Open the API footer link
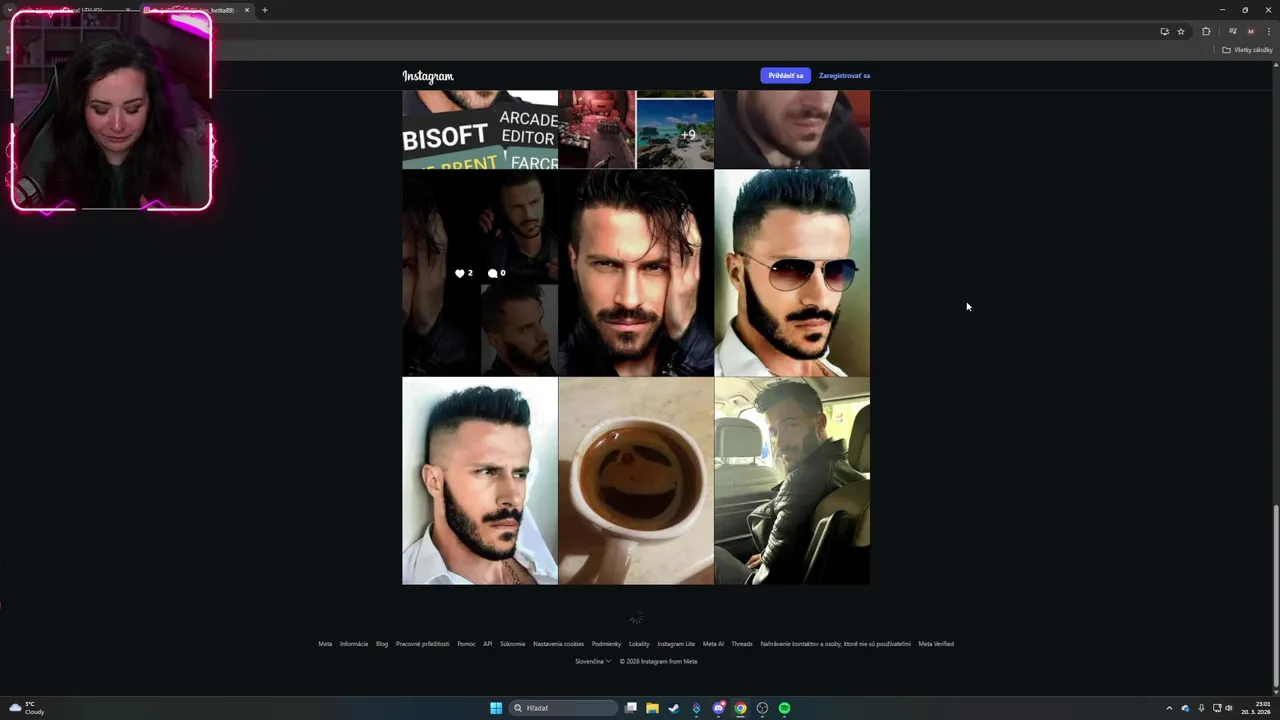Viewport: 1280px width, 720px height. [x=488, y=644]
